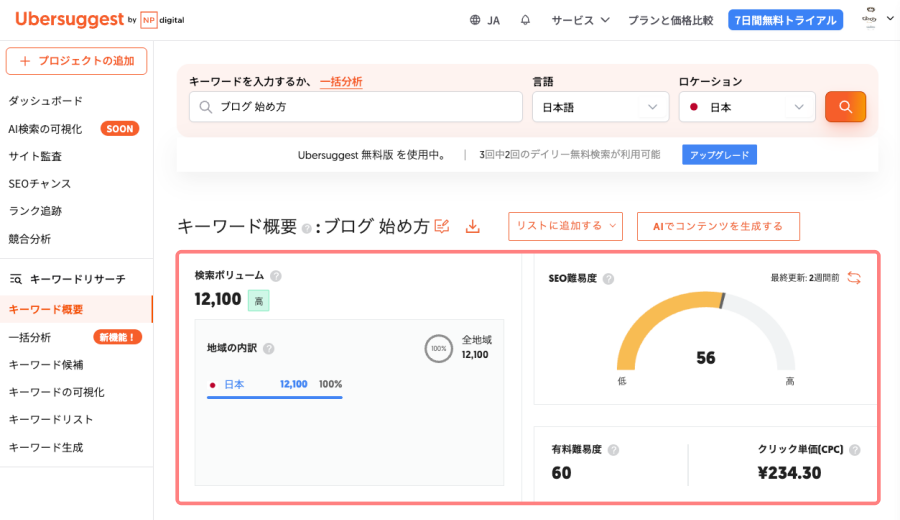Click the download export icon
Screen dimensions: 900x520
pos(472,226)
